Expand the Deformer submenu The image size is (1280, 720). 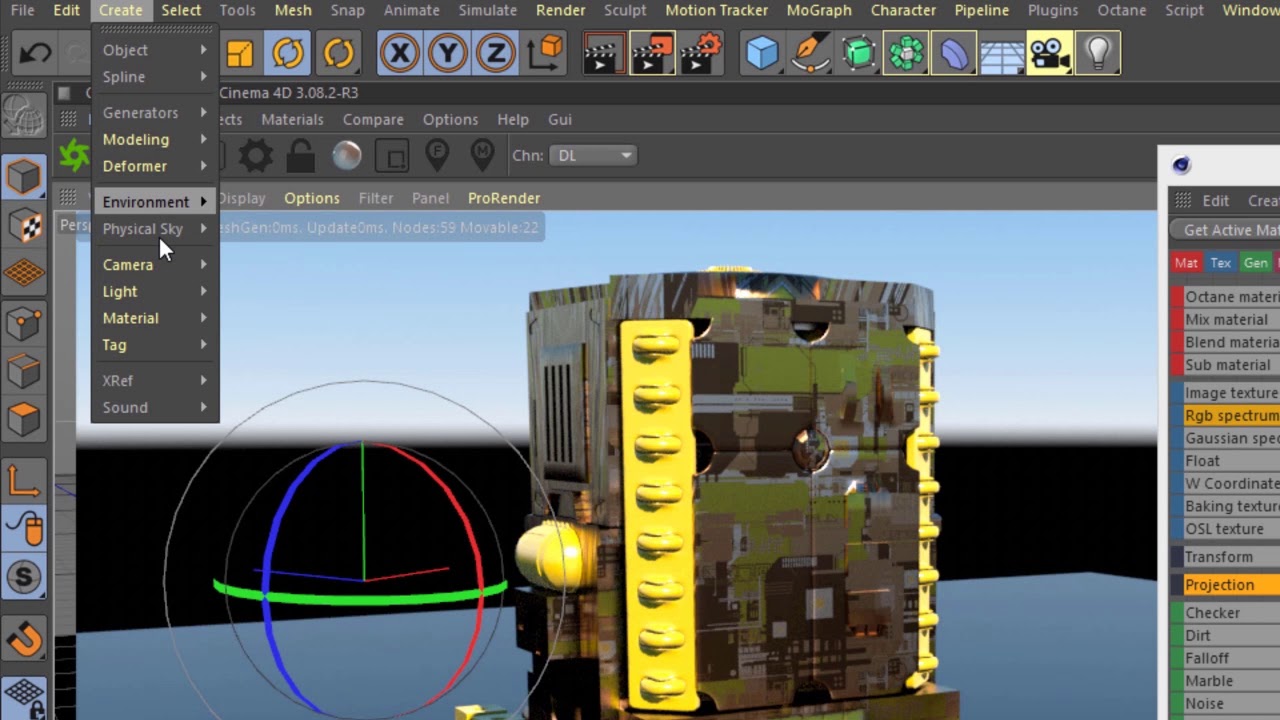coord(155,166)
